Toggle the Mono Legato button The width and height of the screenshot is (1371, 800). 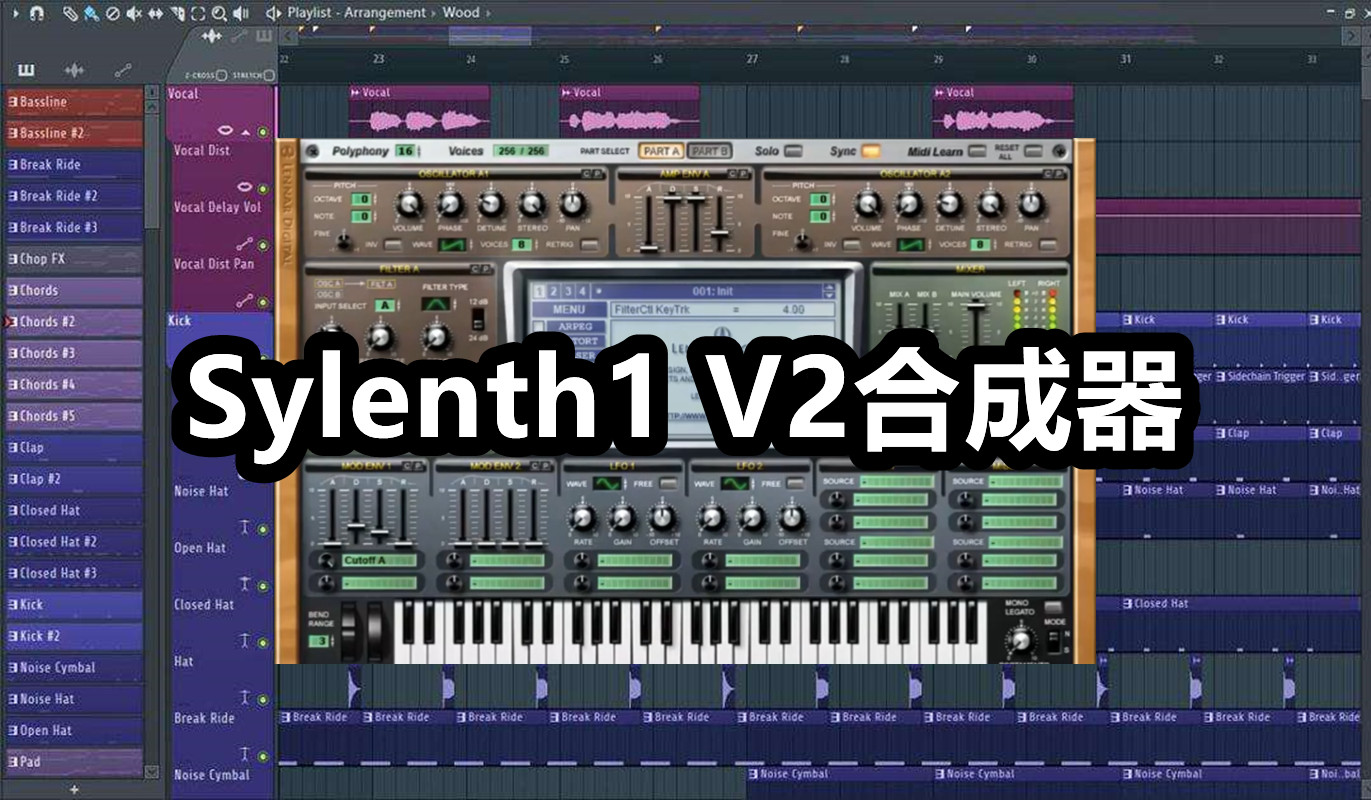pyautogui.click(x=1053, y=608)
